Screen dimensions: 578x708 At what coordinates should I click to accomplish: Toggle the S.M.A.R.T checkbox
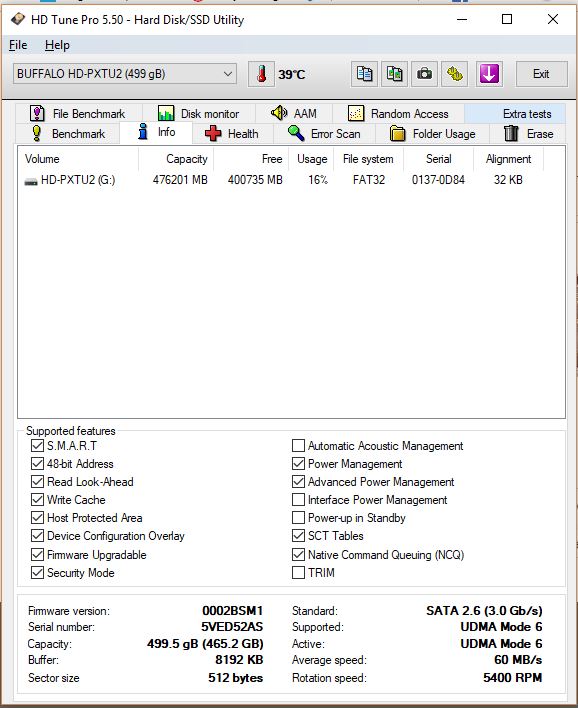[x=37, y=446]
